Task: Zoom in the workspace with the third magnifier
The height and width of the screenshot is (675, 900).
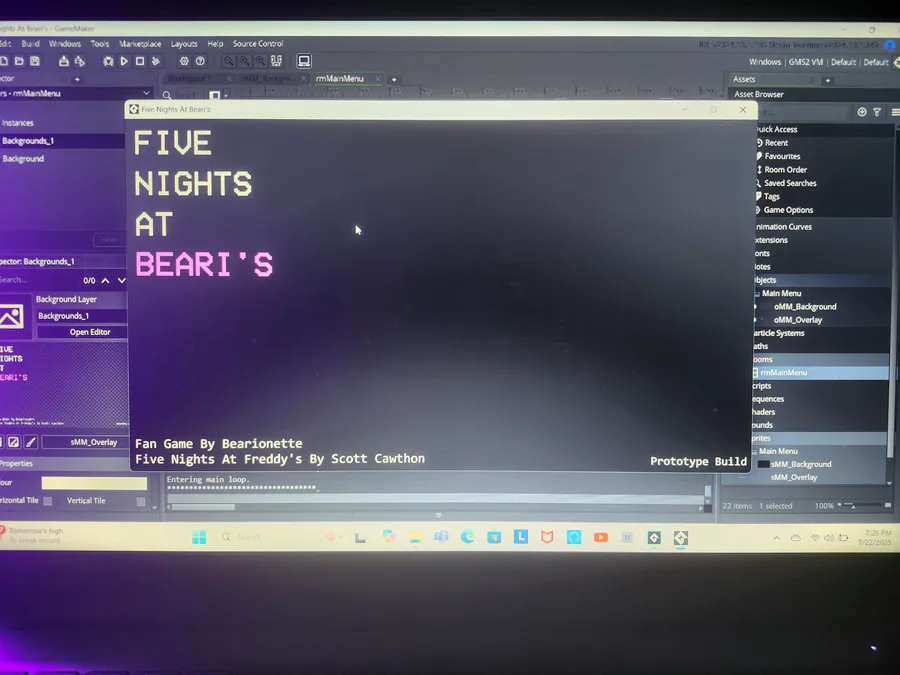Action: [261, 61]
